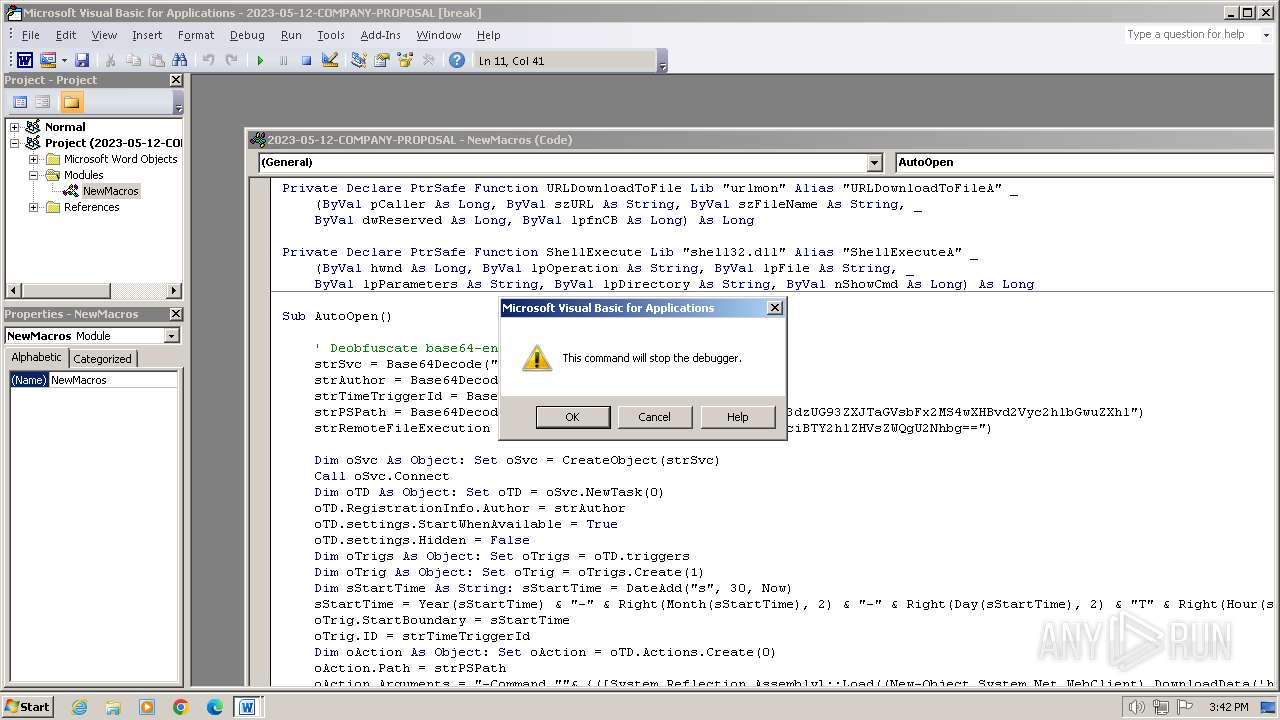Click the Save icon in toolbar

pos(82,61)
